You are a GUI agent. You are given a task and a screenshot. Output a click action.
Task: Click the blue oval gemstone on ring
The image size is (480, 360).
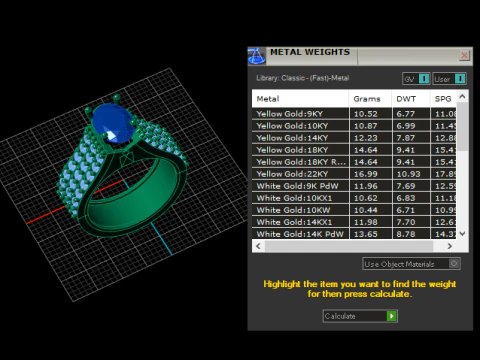(x=113, y=123)
